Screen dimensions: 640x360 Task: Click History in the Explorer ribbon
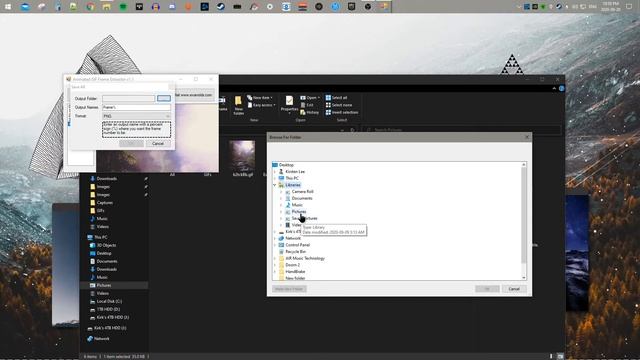(309, 112)
